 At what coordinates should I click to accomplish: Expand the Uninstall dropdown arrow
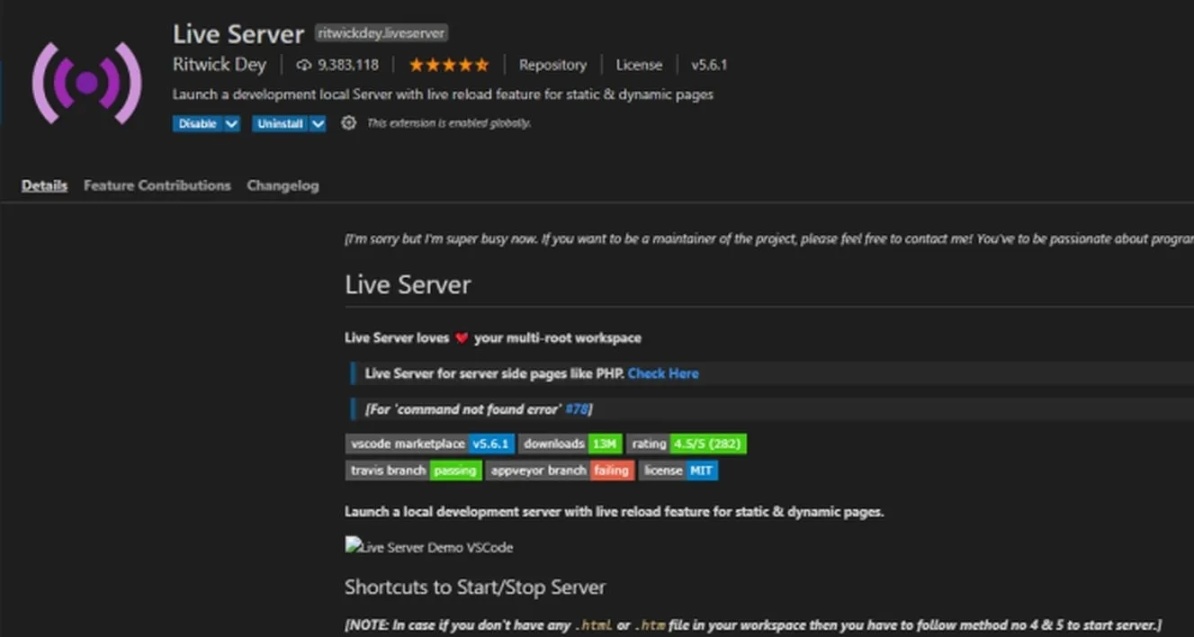[x=318, y=123]
